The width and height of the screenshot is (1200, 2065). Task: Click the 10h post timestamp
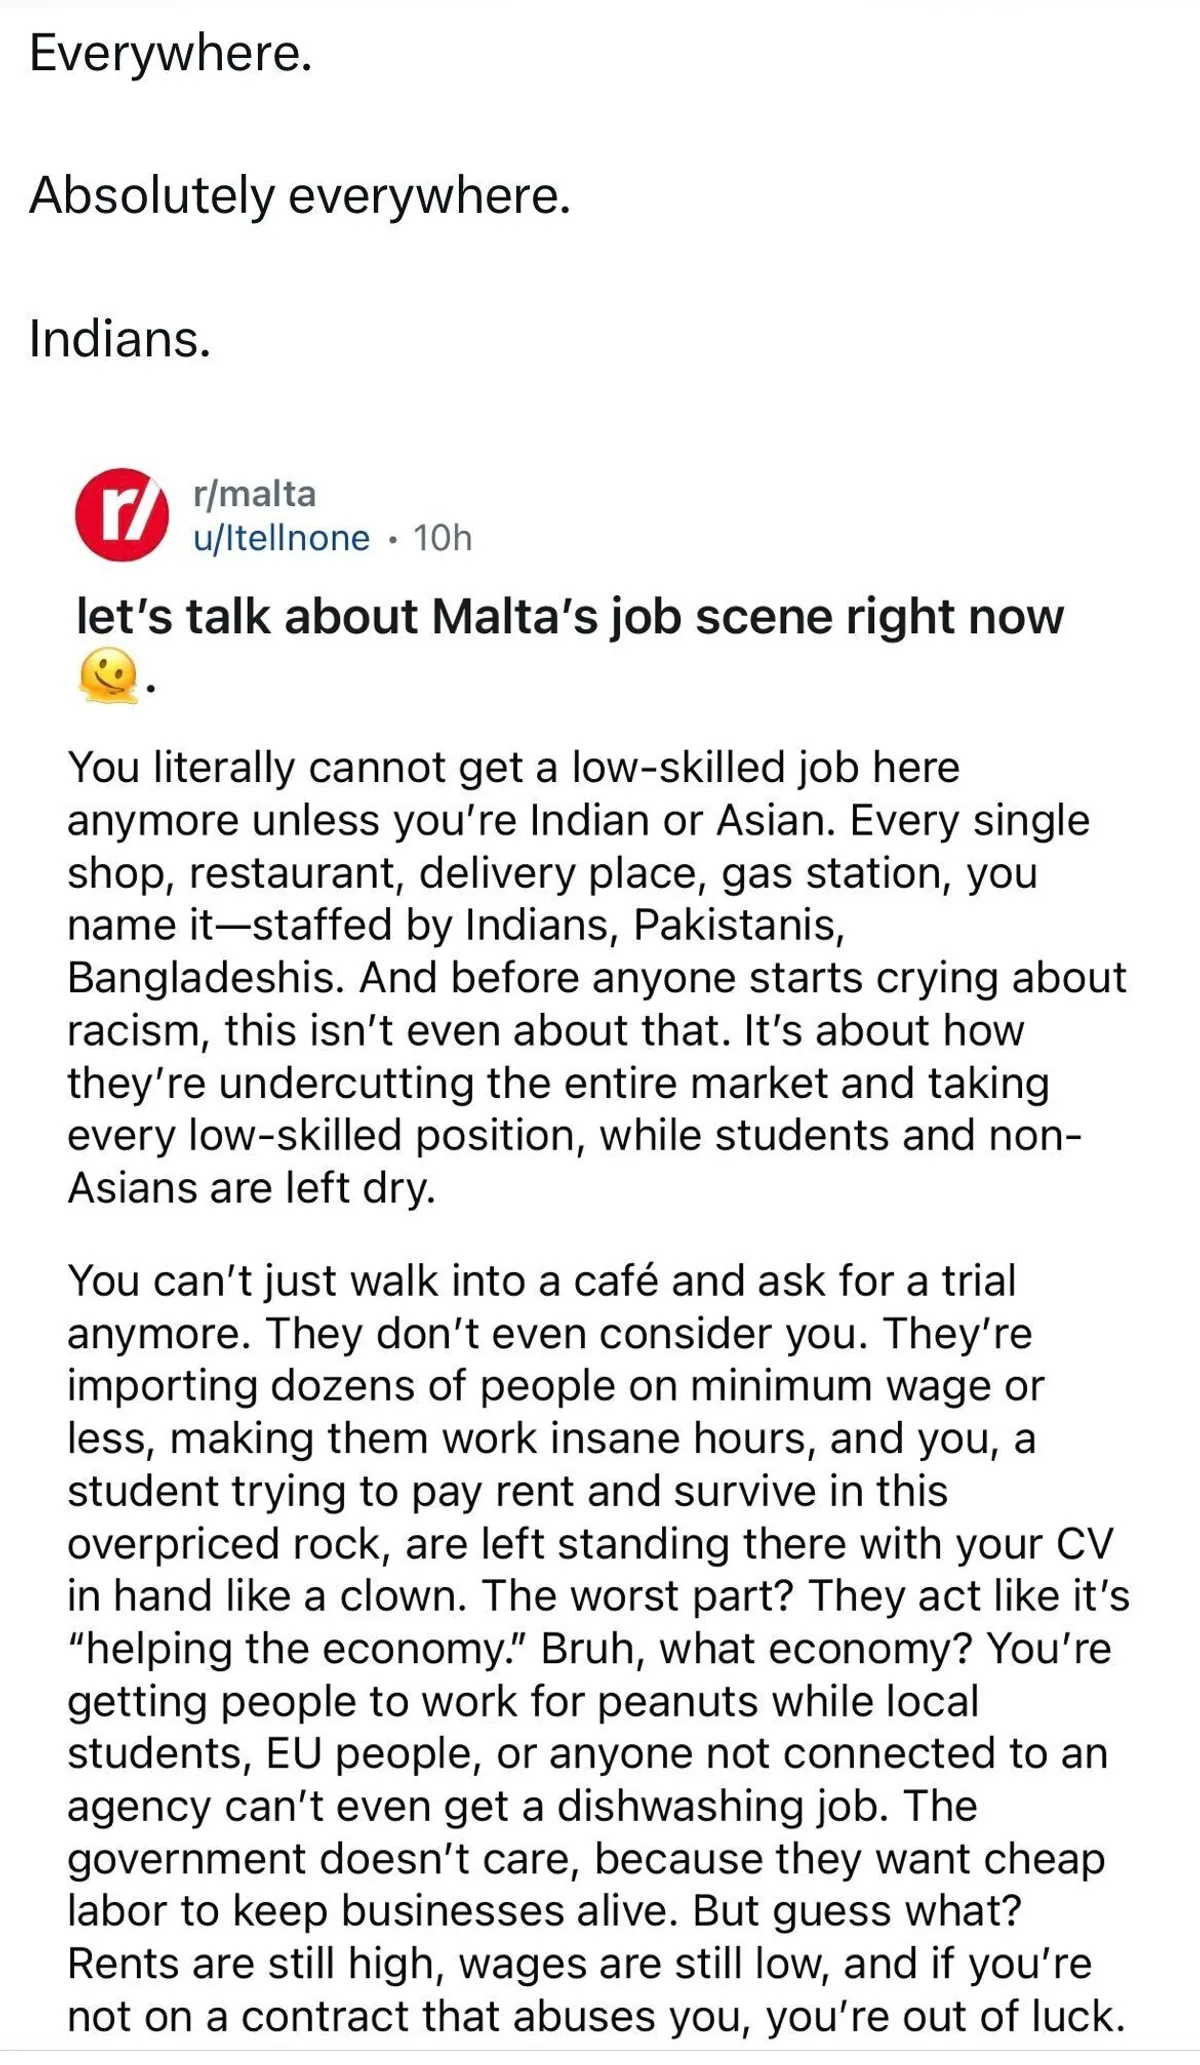point(442,538)
